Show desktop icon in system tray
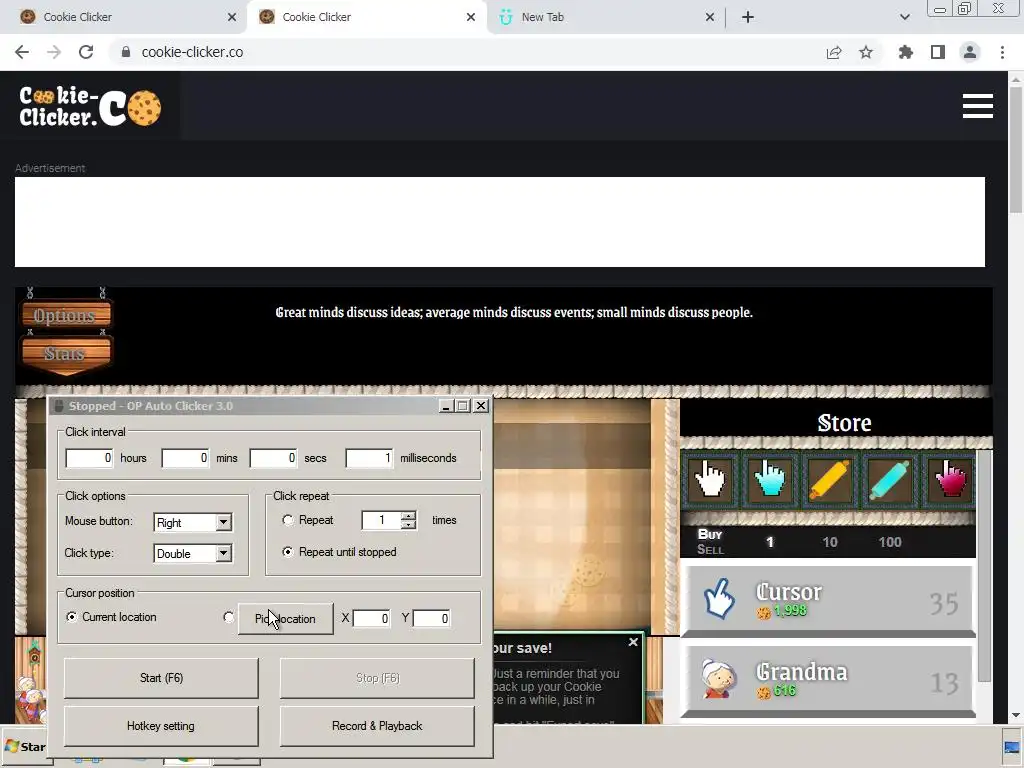 [x=1012, y=747]
